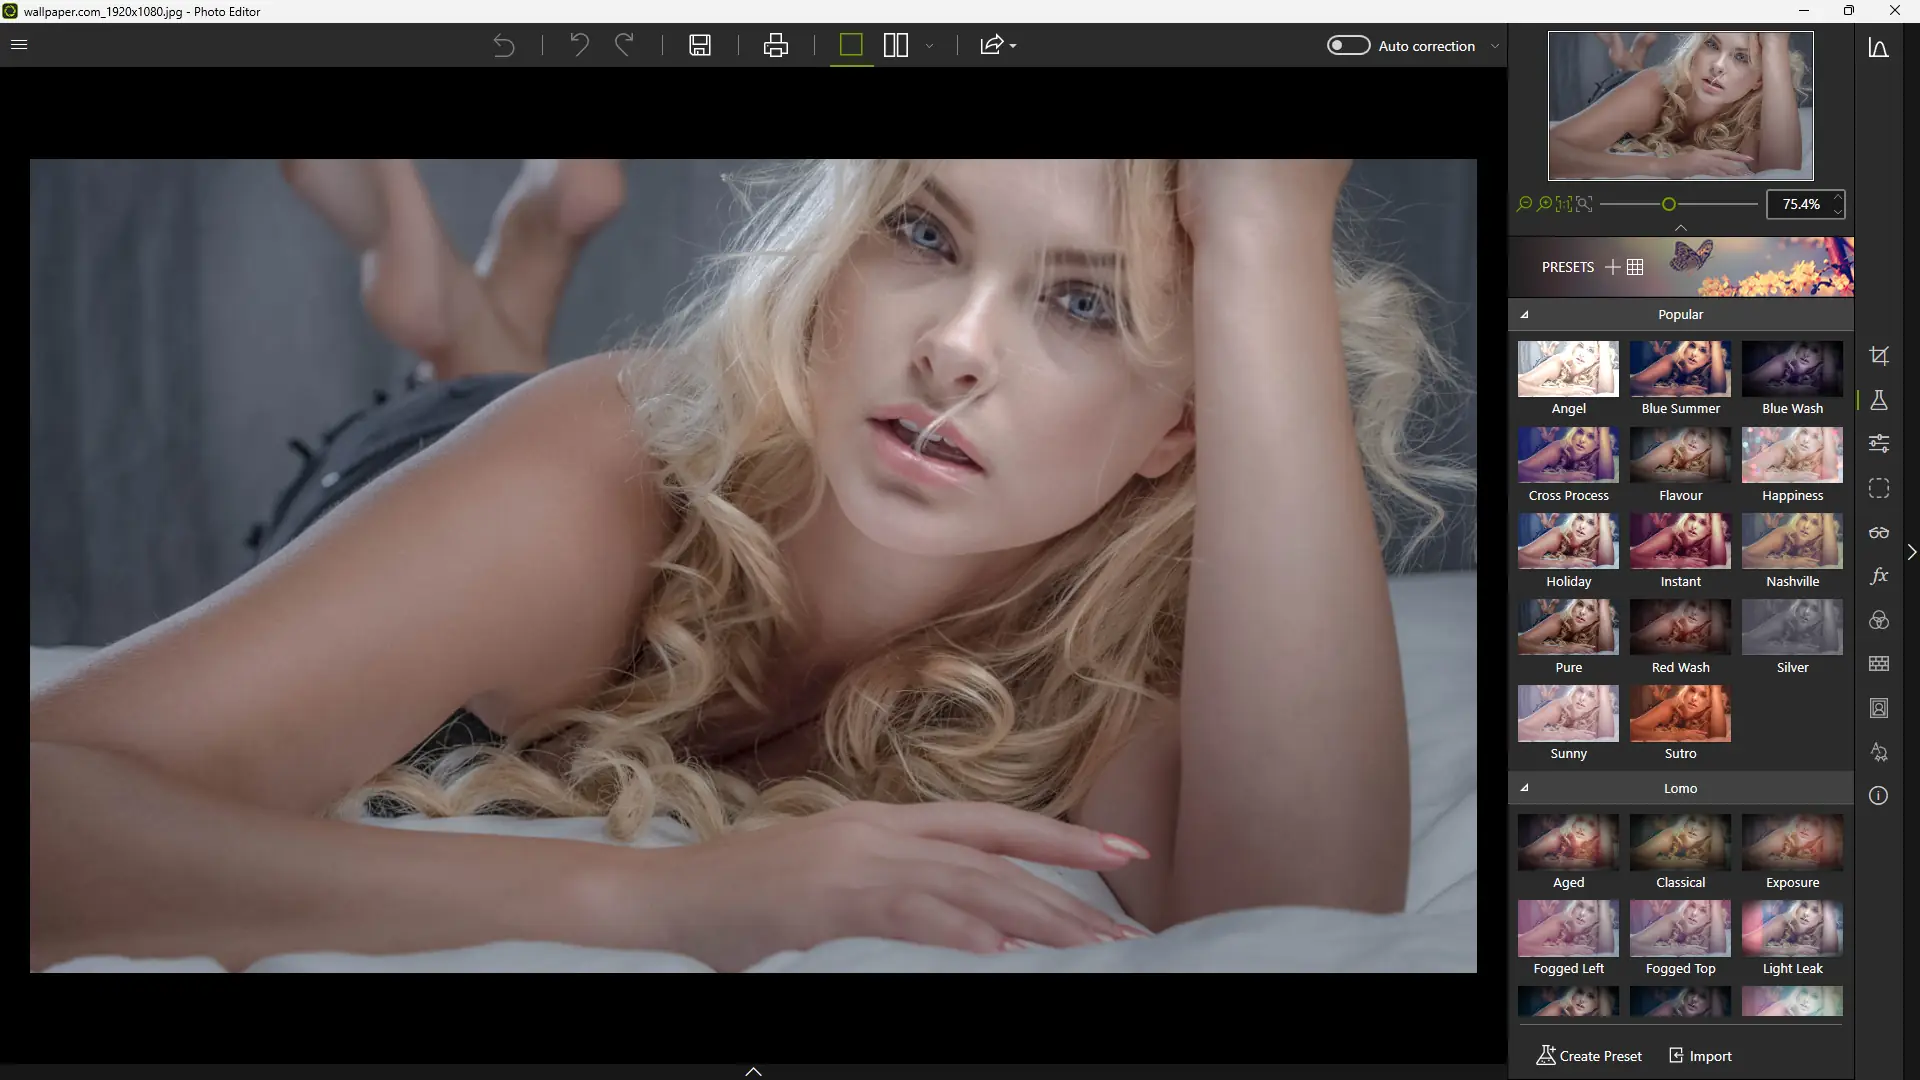
Task: Click the Import button
Action: coord(1700,1056)
